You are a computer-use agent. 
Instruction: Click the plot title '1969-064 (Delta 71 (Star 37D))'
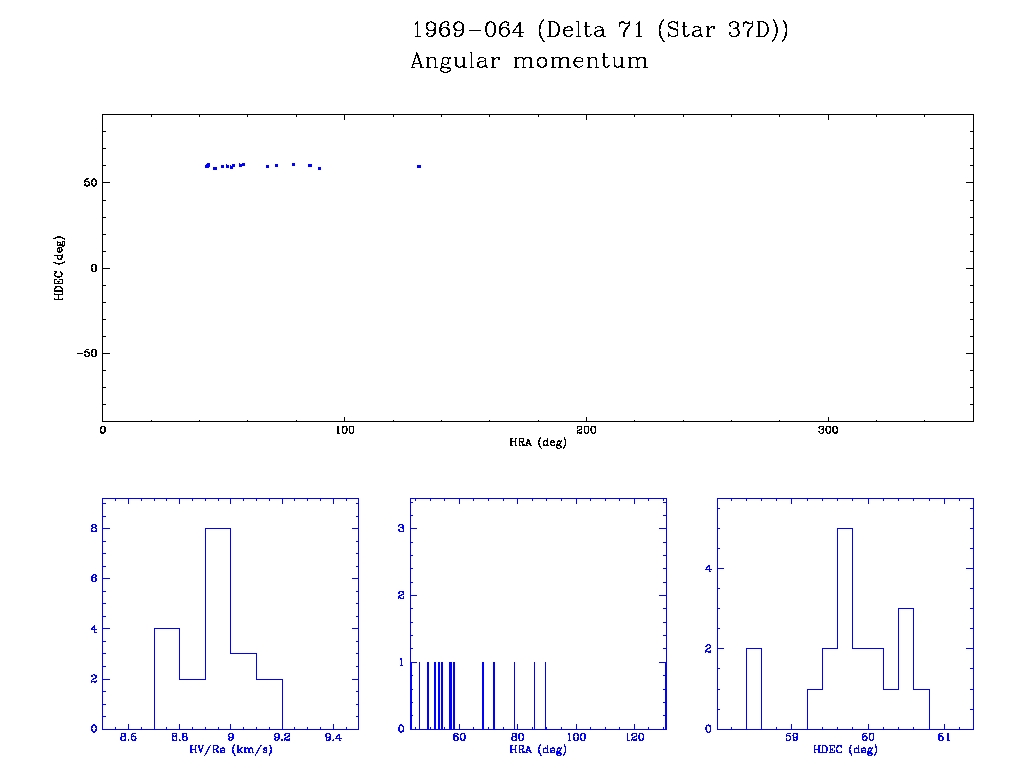600,30
